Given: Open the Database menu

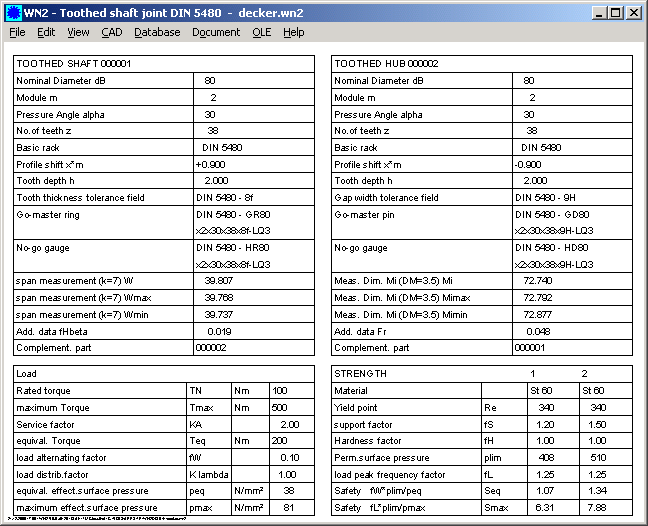Looking at the screenshot, I should (157, 32).
